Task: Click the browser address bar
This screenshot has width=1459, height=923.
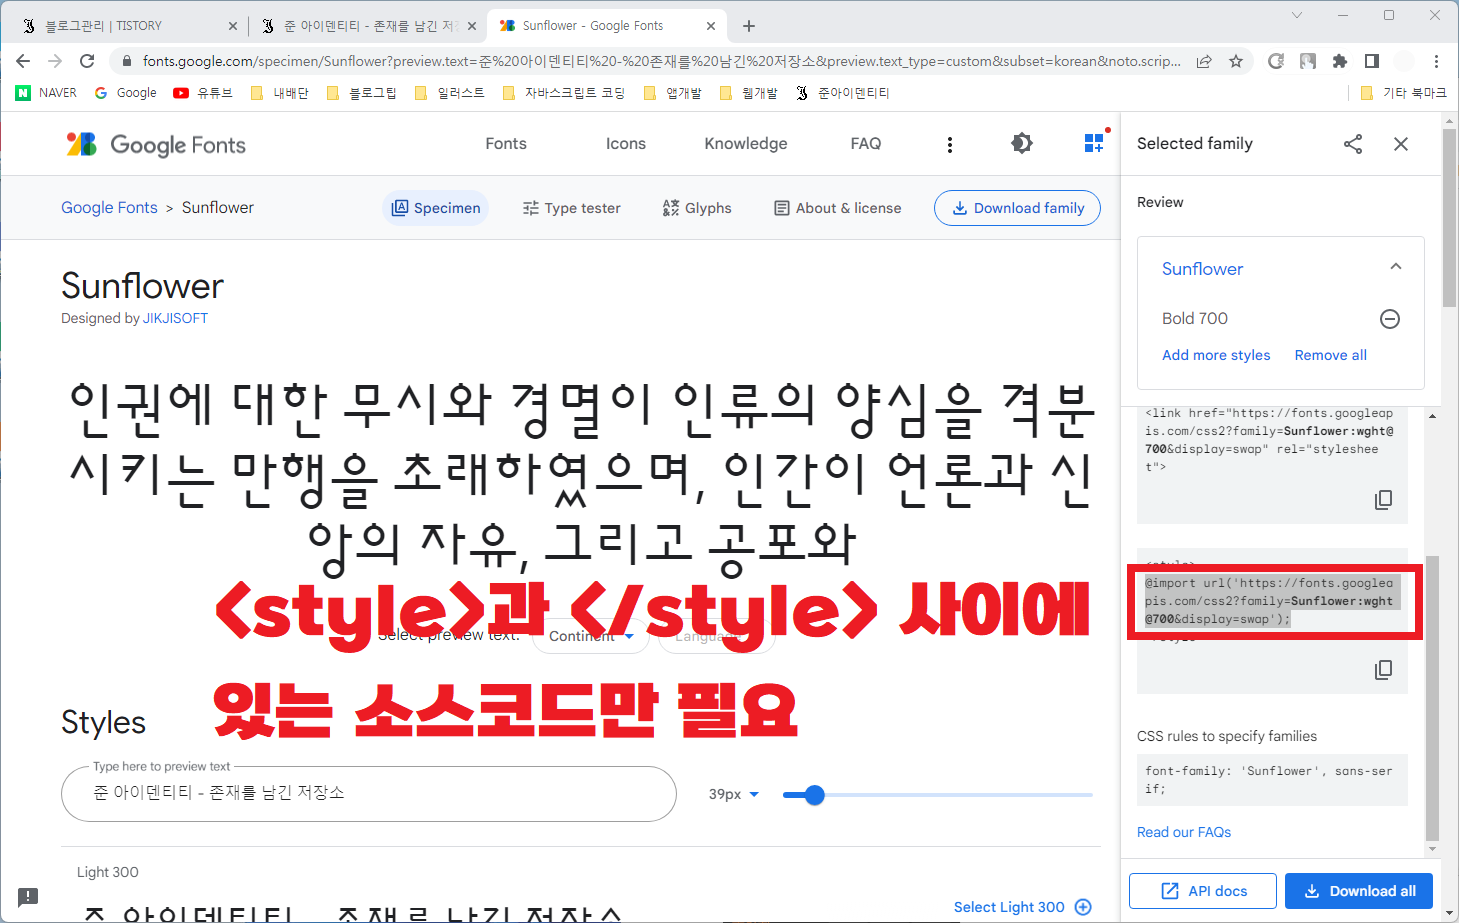Action: point(660,61)
